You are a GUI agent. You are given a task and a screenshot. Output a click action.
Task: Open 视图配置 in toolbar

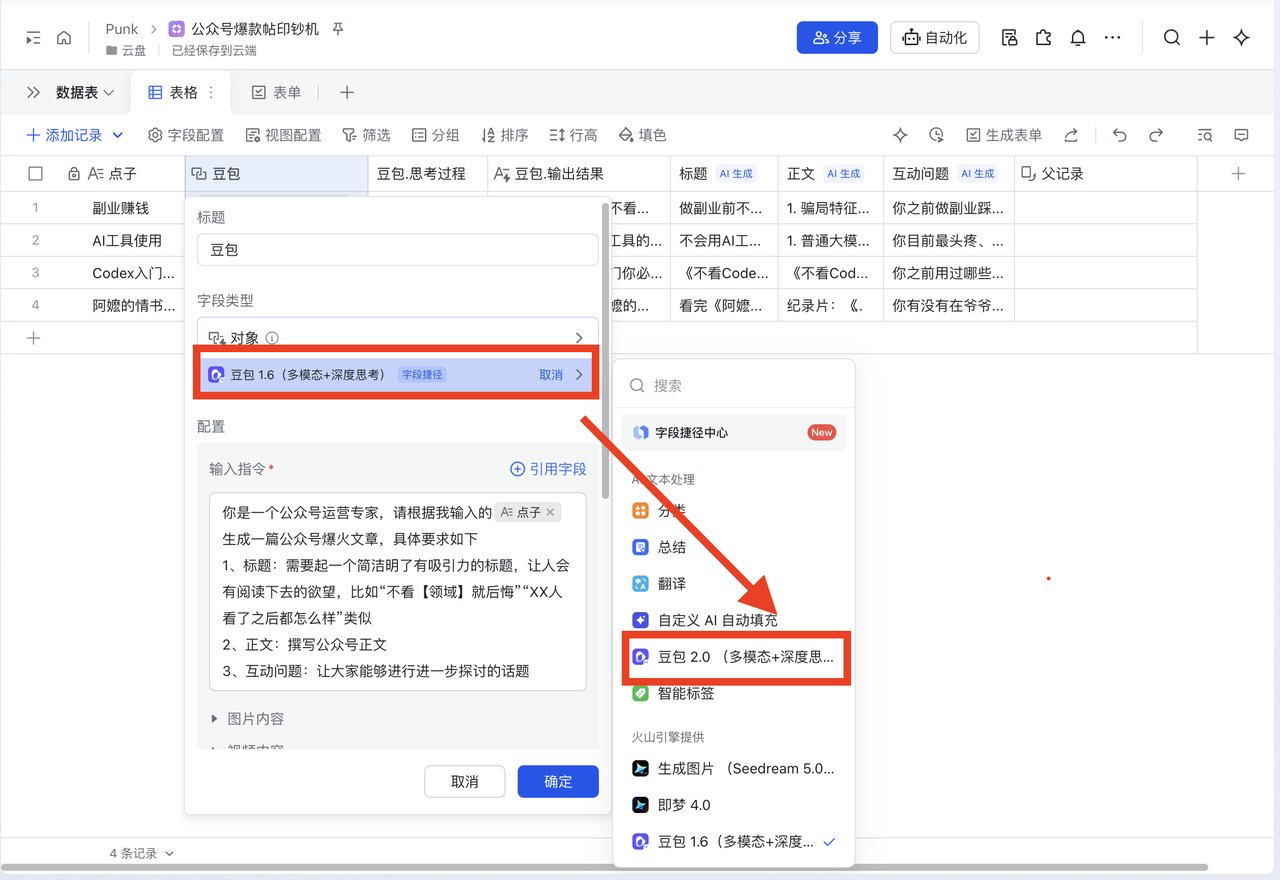284,135
